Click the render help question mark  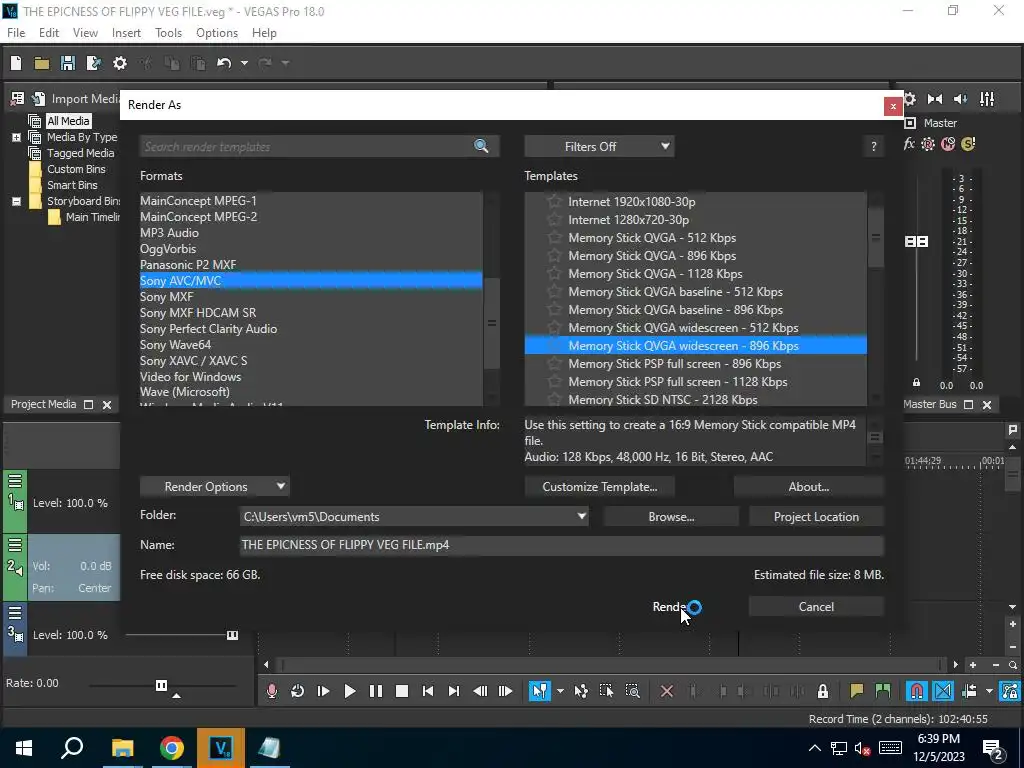coord(873,147)
